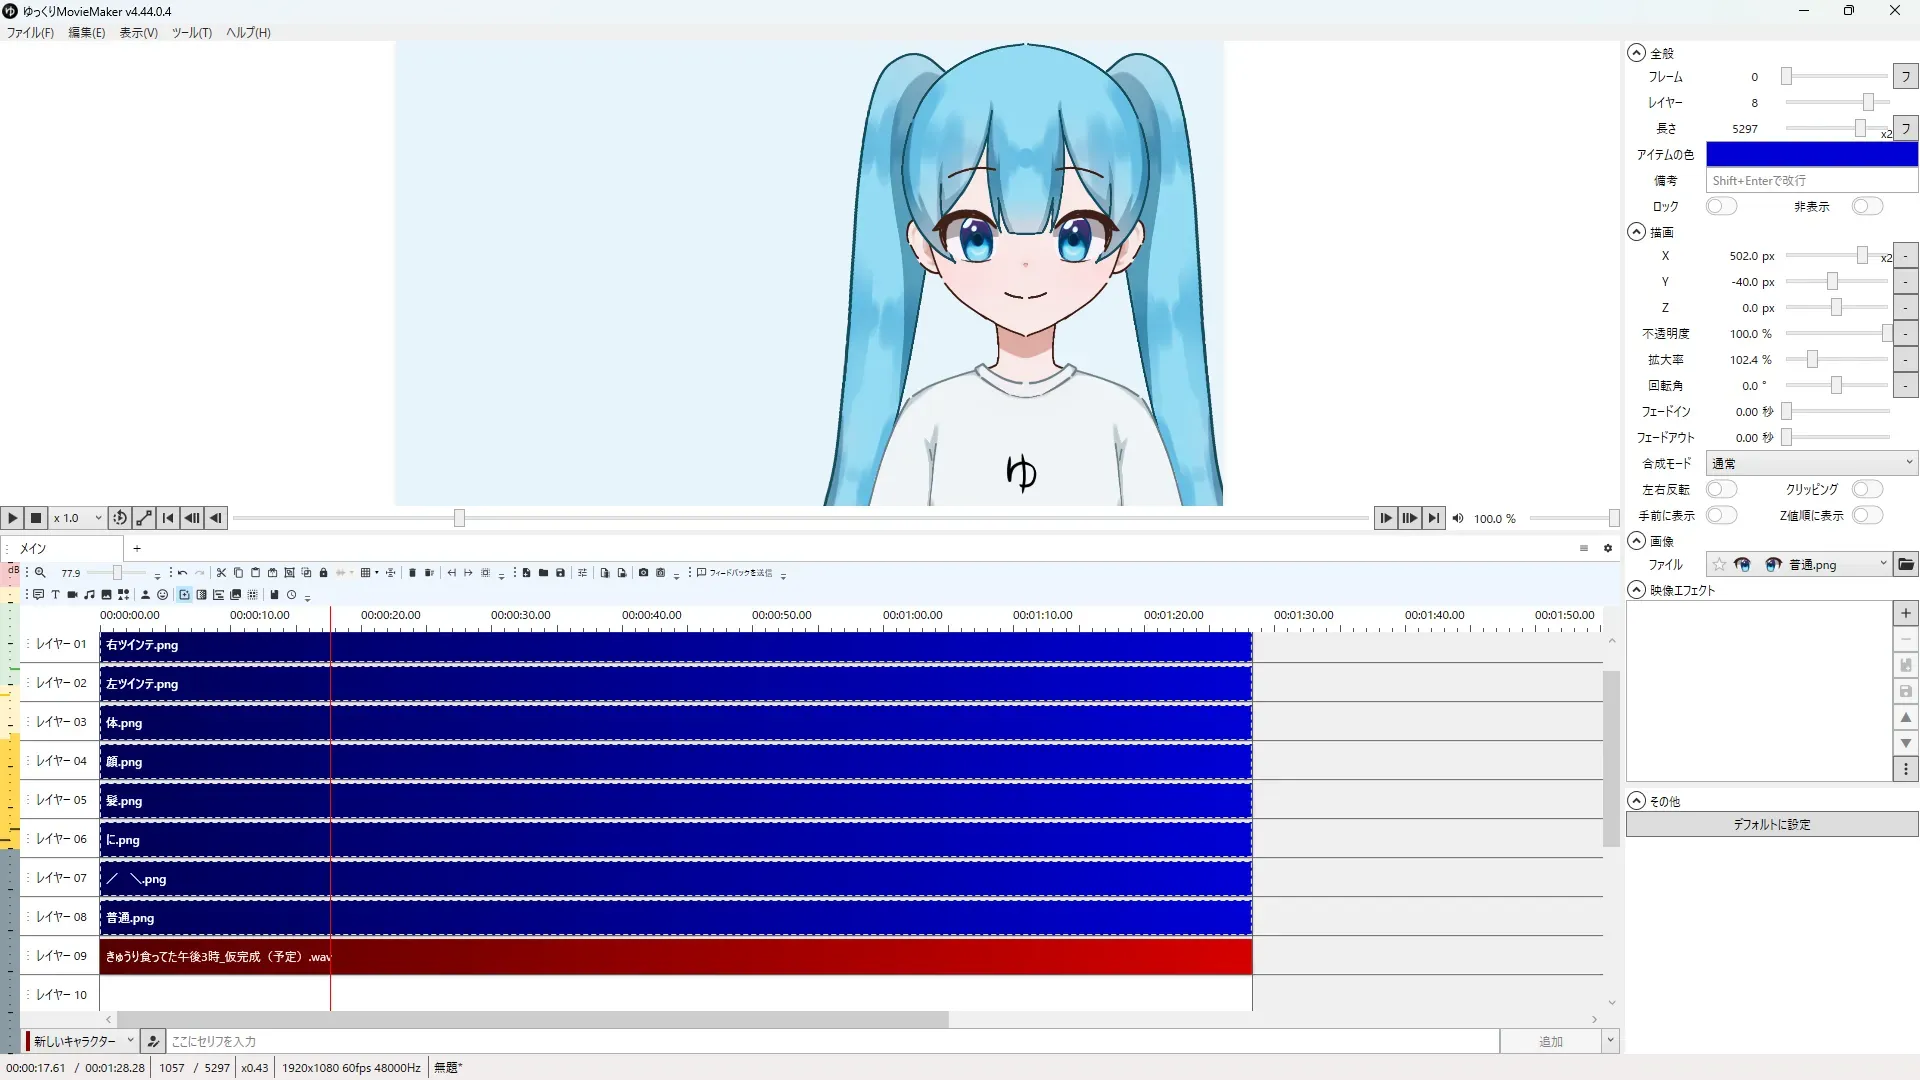Click フィードバックを送信 in the toolbar
This screenshot has width=1920, height=1080.
coord(735,573)
